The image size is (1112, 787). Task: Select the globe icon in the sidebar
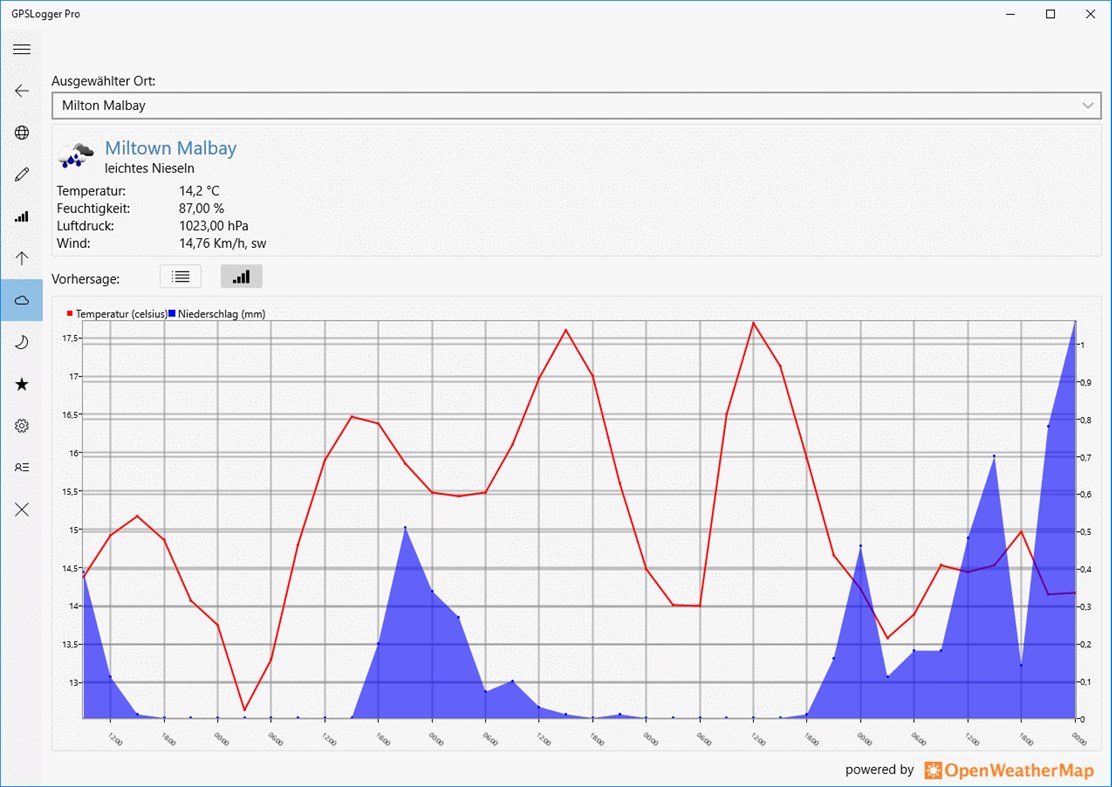point(21,132)
